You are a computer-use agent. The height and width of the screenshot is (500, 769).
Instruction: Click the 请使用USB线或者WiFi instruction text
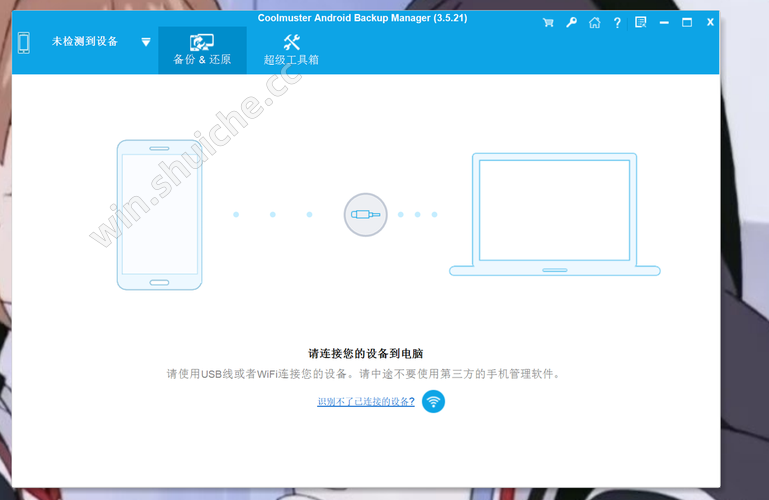363,374
